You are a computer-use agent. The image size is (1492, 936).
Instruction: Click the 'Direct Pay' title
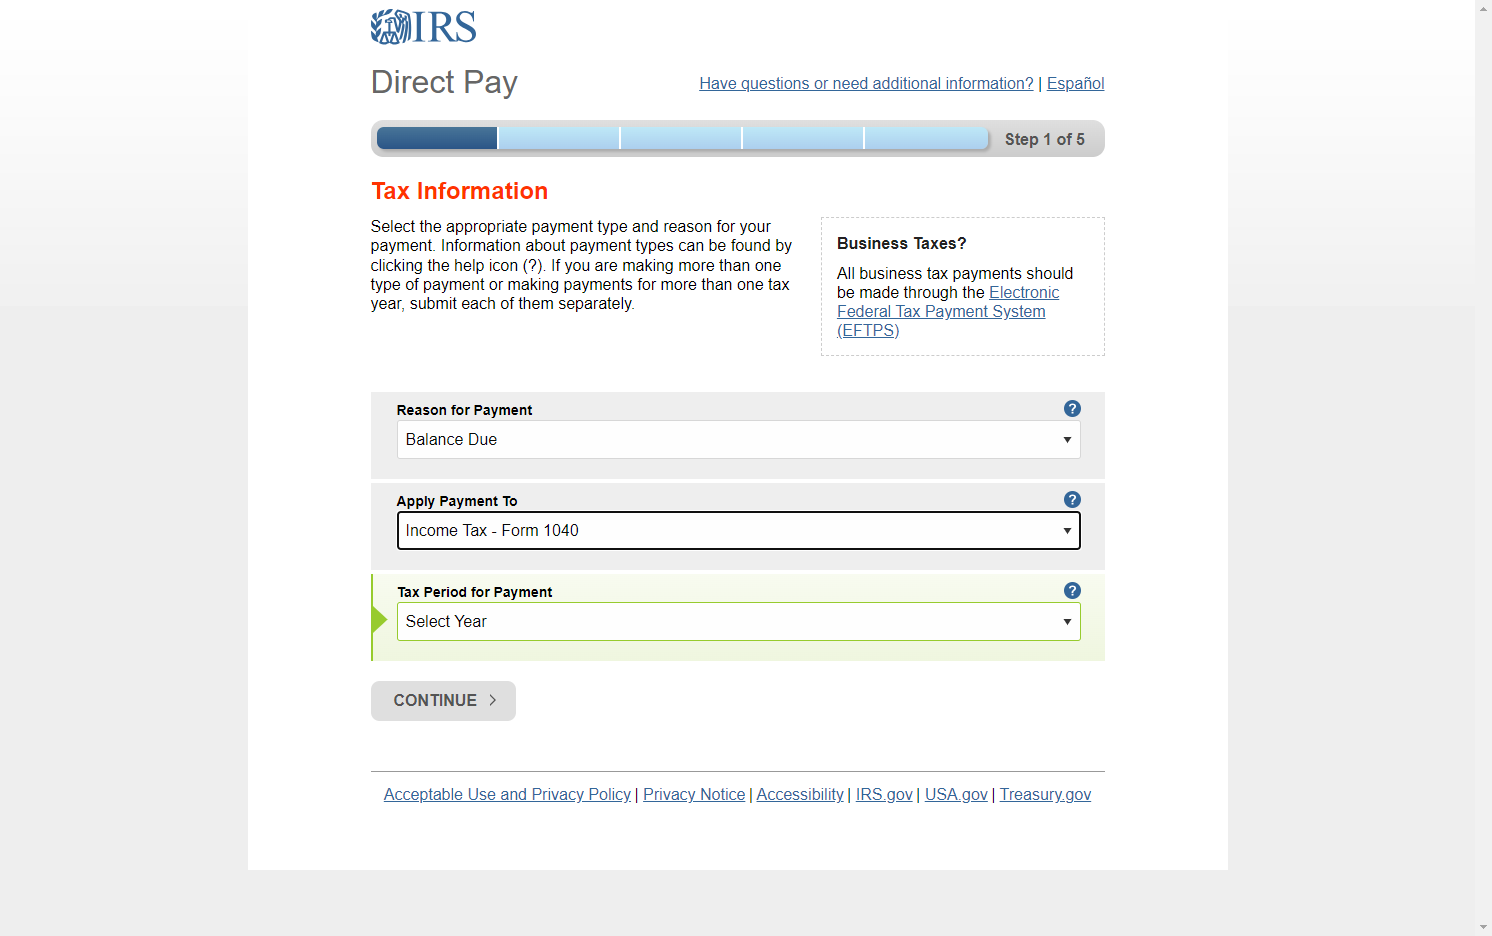[444, 82]
